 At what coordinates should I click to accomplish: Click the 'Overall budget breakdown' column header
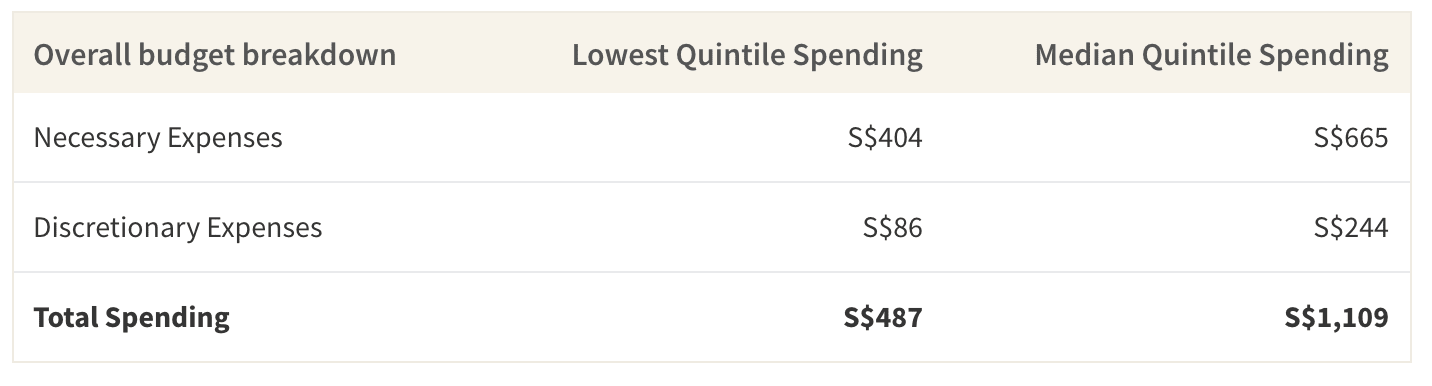(x=215, y=55)
